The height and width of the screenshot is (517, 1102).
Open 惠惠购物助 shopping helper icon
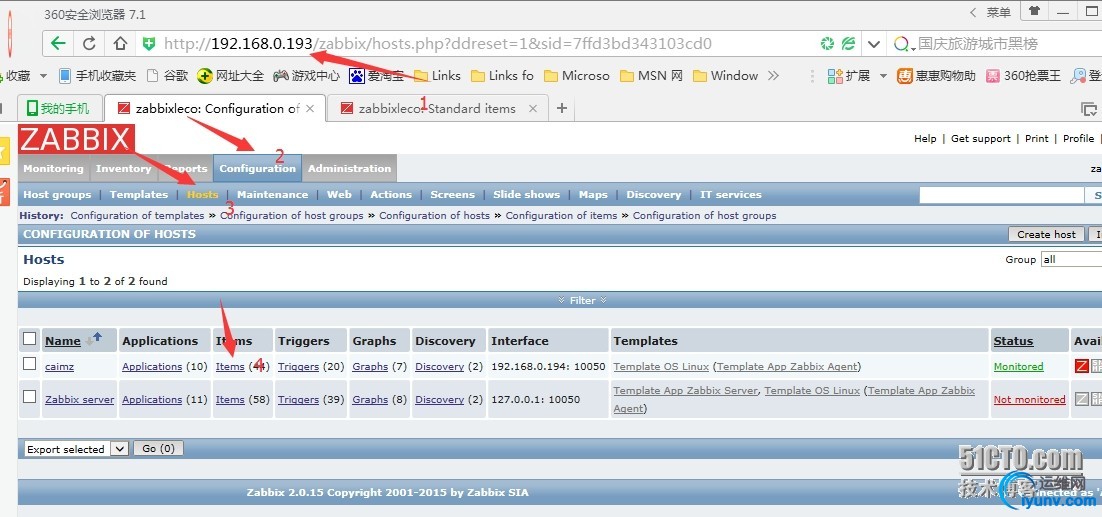pyautogui.click(x=935, y=76)
